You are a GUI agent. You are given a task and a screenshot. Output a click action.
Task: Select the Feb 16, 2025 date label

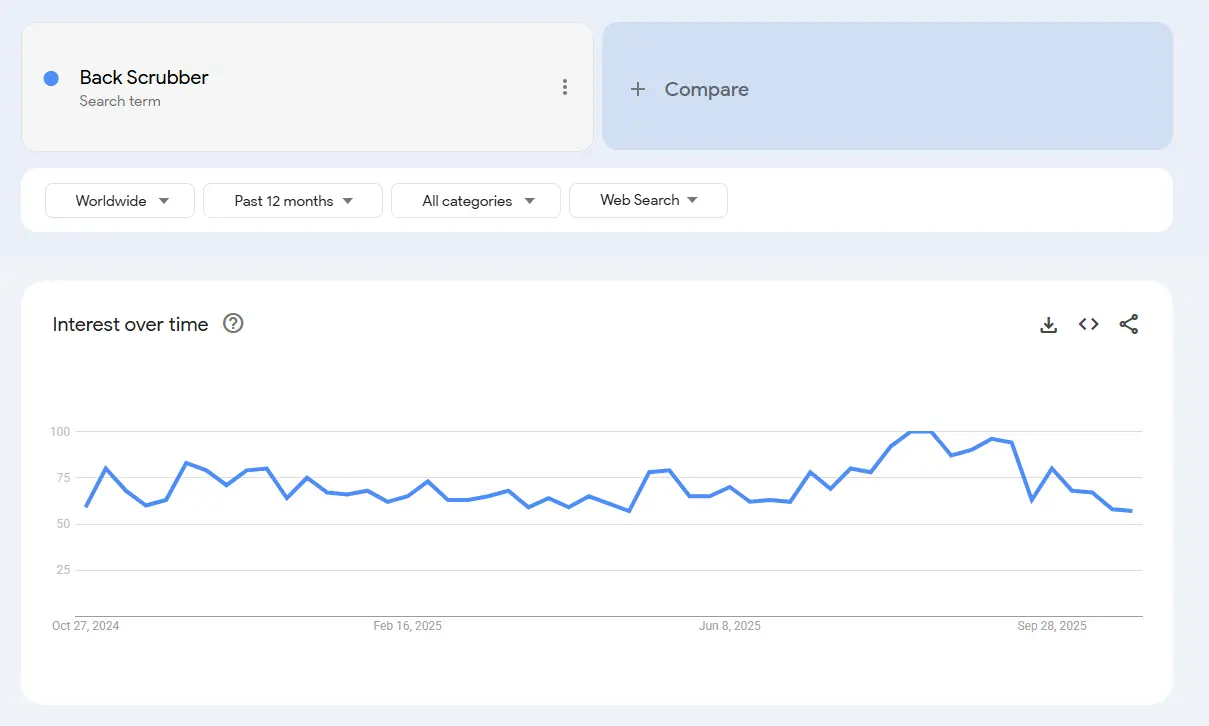(x=407, y=626)
